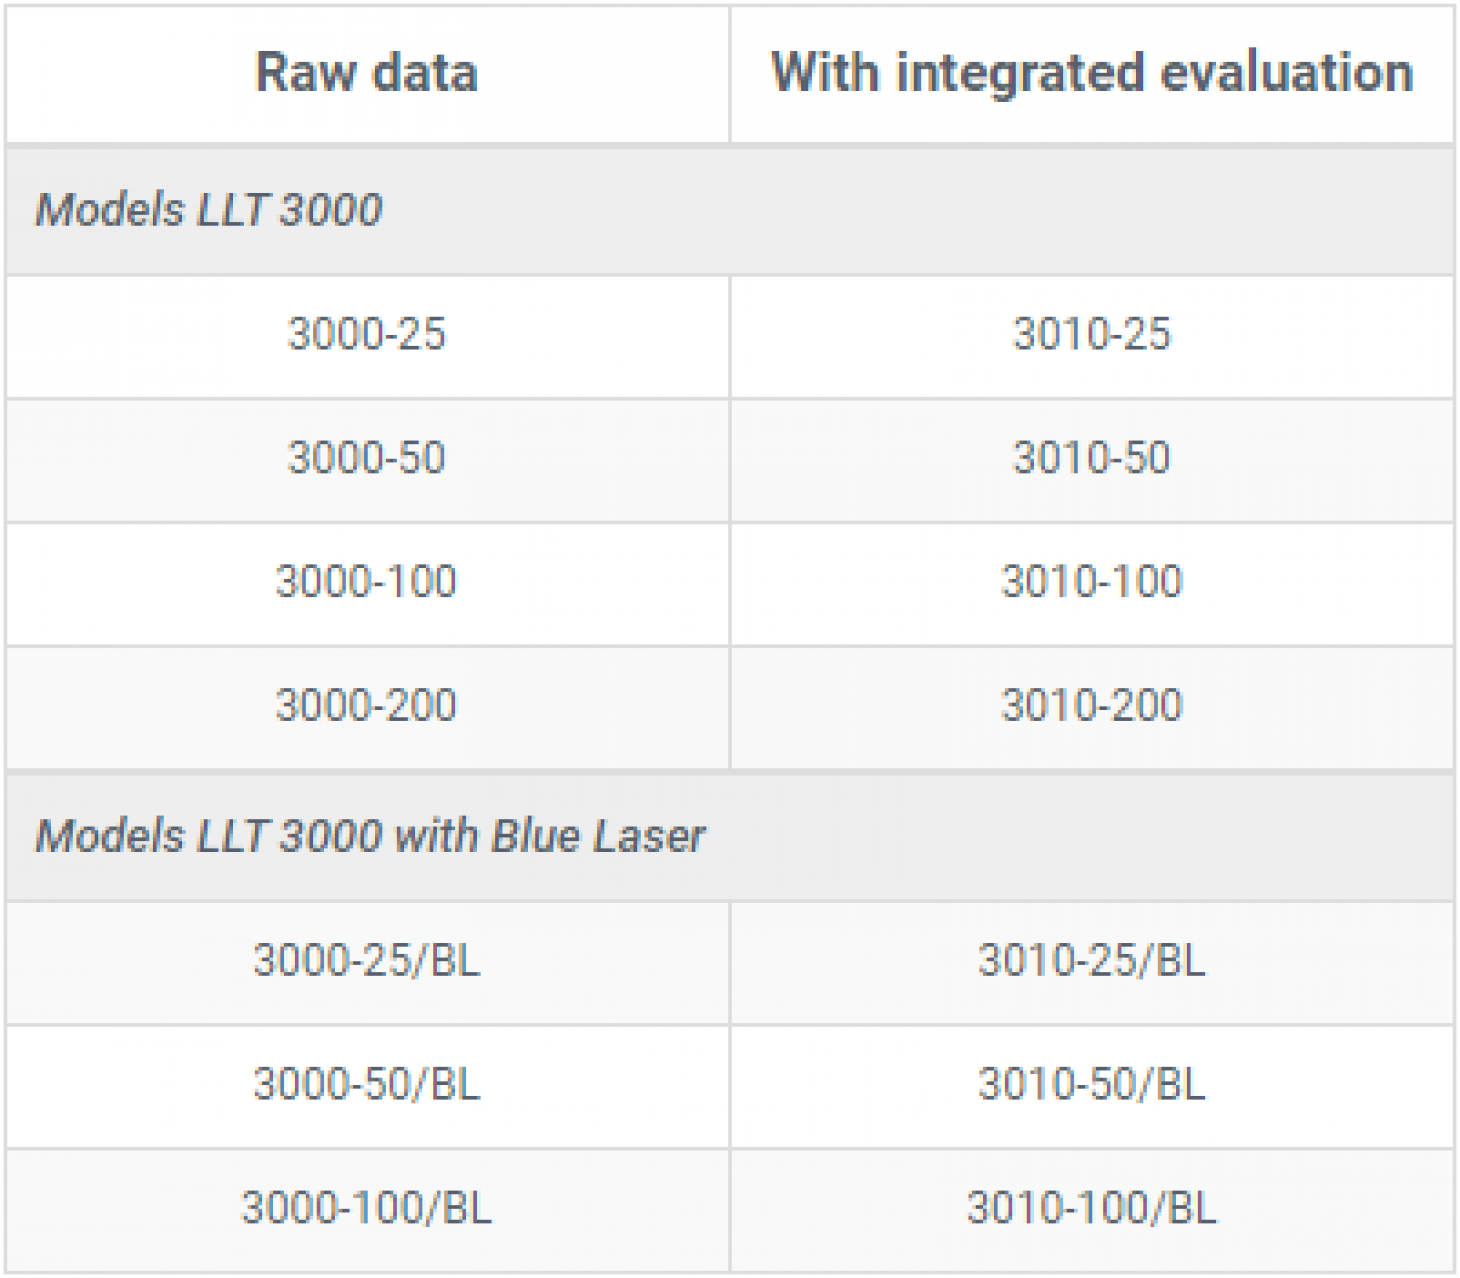
Task: Click the 3010-25/BL cell
Action: point(1091,961)
